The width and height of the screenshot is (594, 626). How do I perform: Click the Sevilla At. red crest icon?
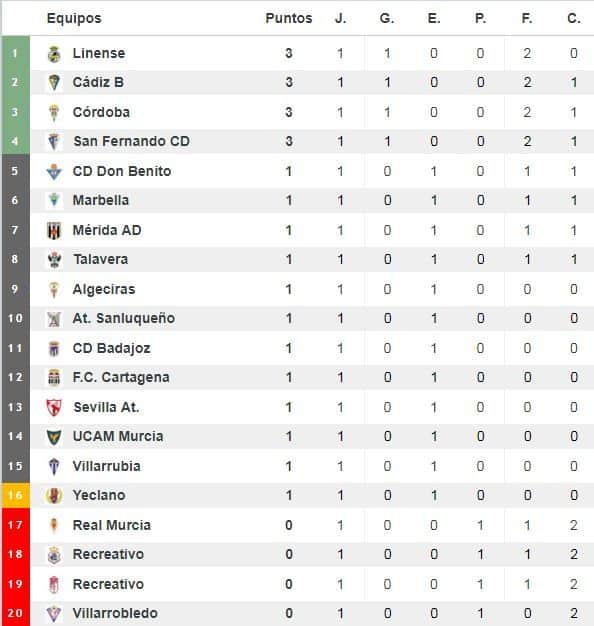point(54,408)
